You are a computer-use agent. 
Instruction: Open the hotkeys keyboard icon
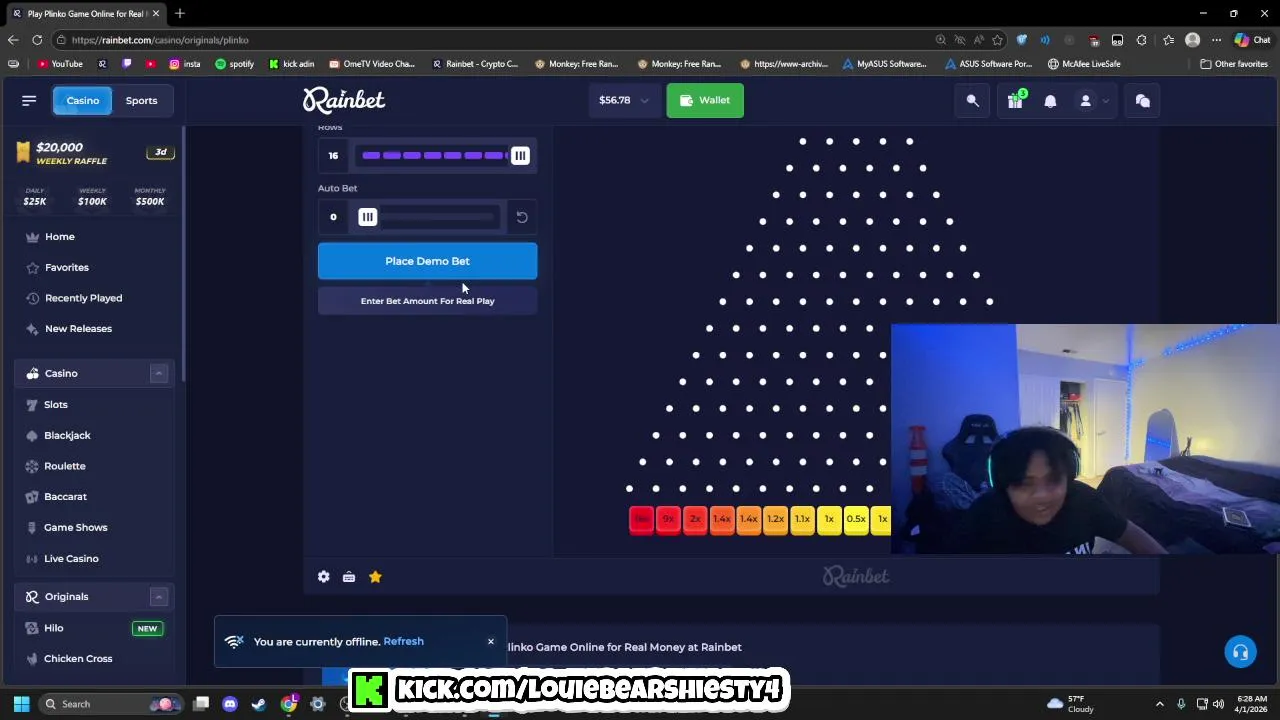349,577
